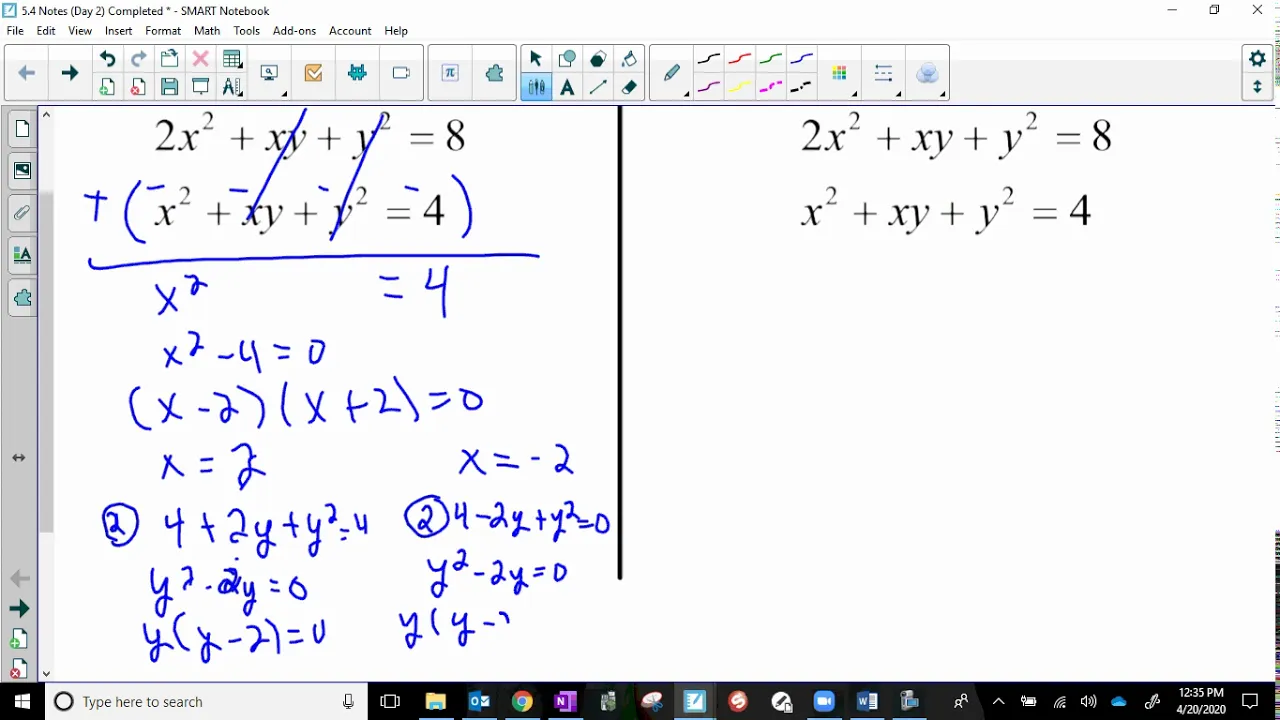Open the transparency dropdown
The height and width of the screenshot is (720, 1280).
(x=927, y=73)
